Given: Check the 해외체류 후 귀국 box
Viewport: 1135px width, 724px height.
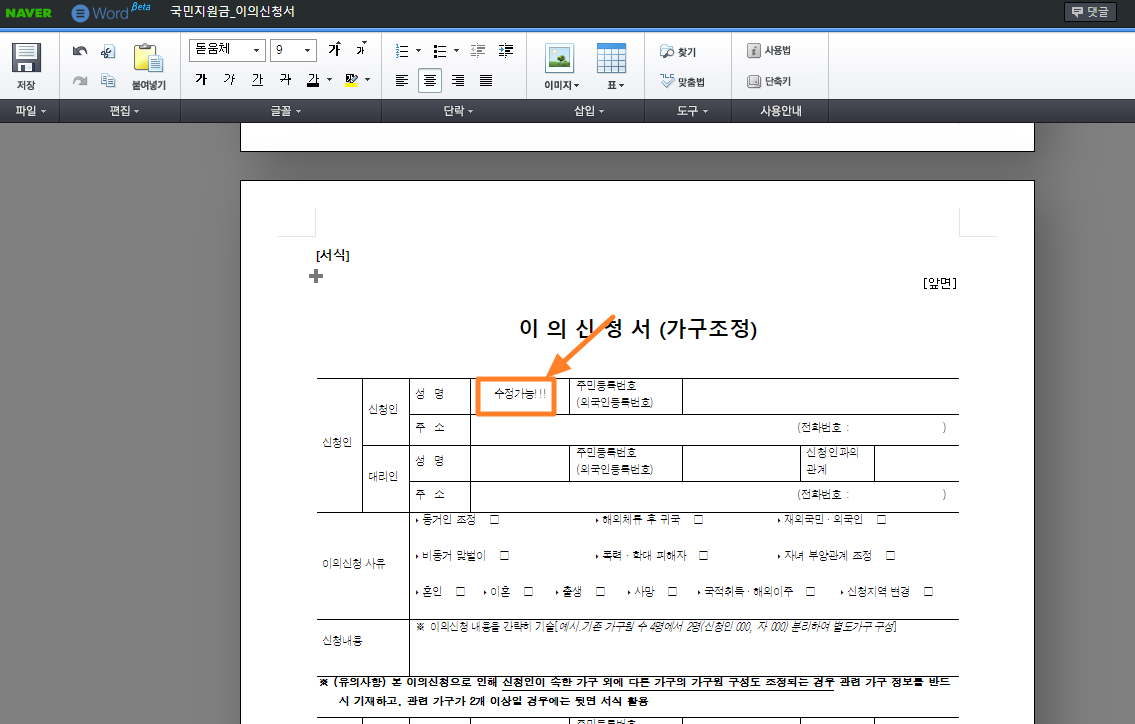Looking at the screenshot, I should 699,519.
